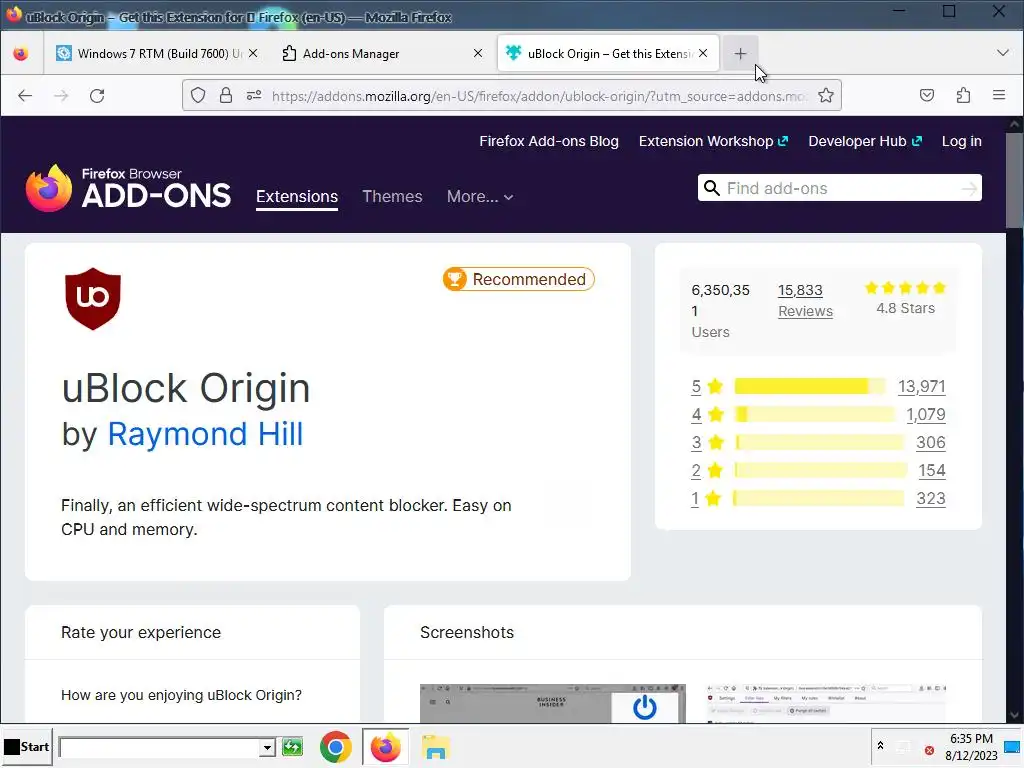Click the green refresh icon beside taskbar input
The image size is (1024, 768).
[x=293, y=746]
